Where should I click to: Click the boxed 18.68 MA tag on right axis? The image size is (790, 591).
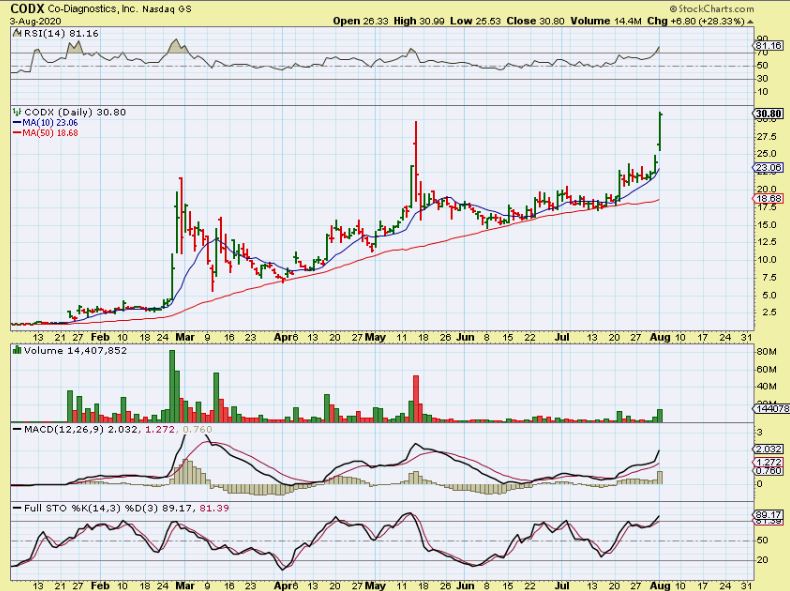pos(768,199)
